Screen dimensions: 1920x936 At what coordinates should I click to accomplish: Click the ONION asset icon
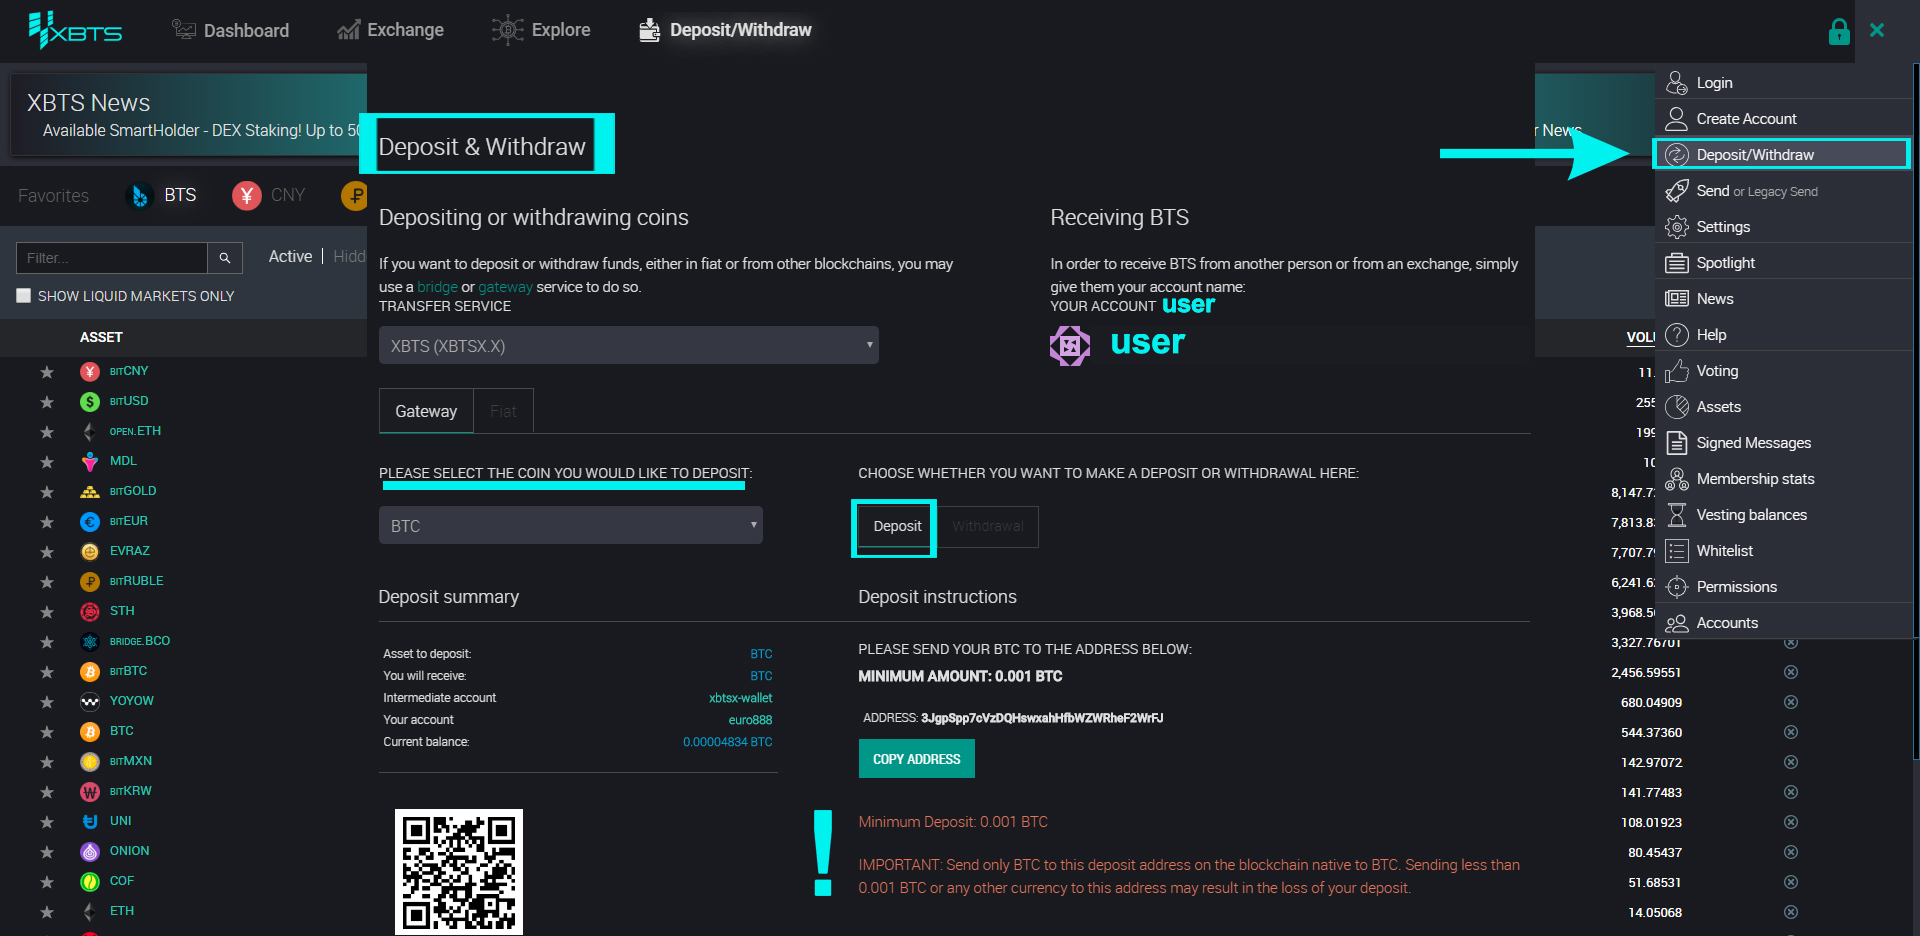click(x=90, y=851)
